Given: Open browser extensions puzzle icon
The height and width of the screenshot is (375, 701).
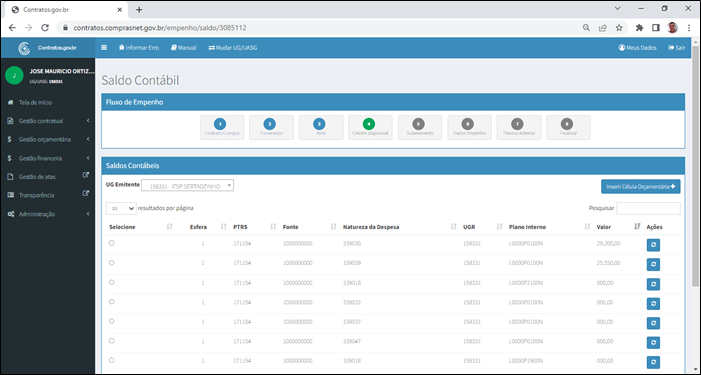Looking at the screenshot, I should (x=639, y=28).
